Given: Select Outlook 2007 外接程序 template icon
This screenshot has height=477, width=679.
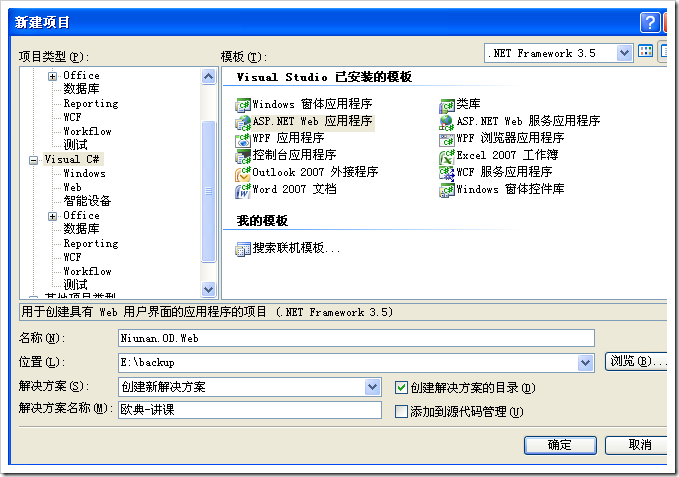Looking at the screenshot, I should 242,174.
